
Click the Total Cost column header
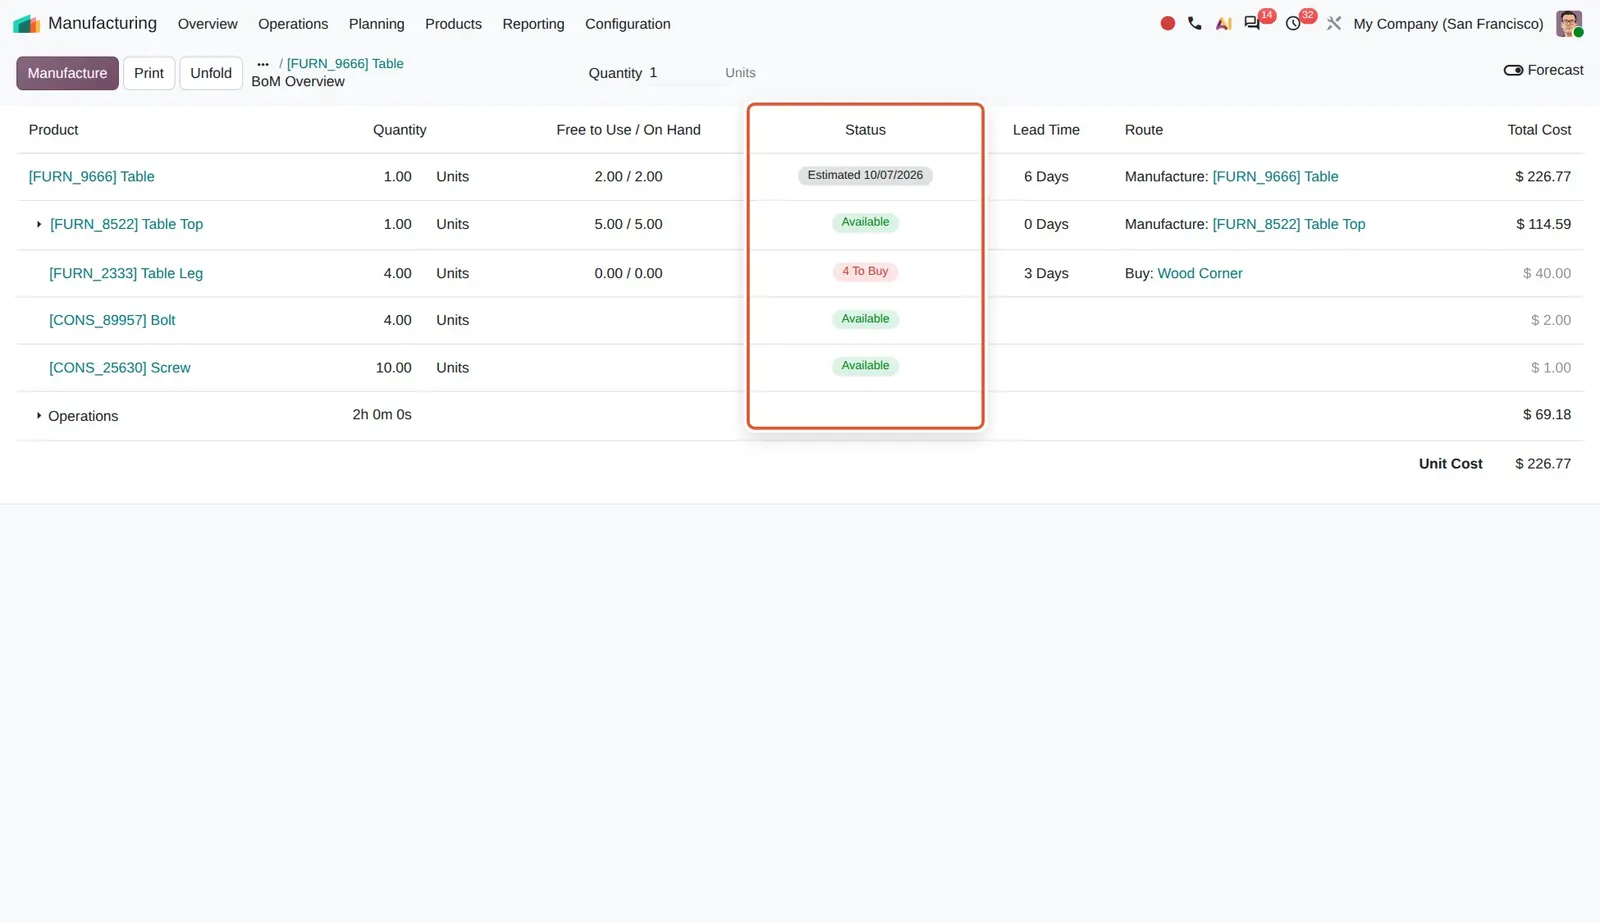(1539, 130)
